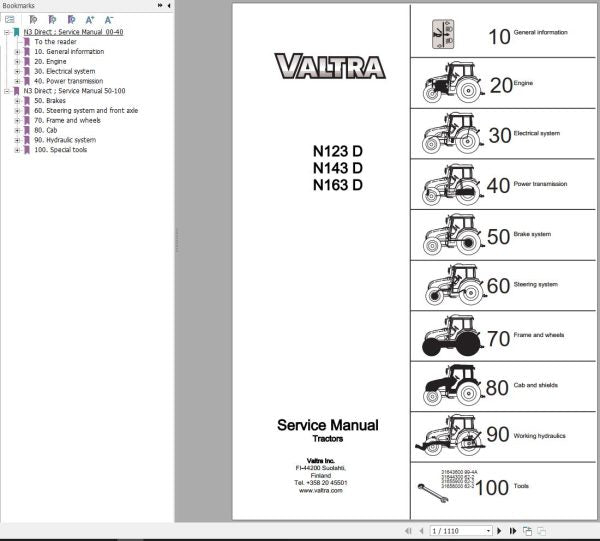Image resolution: width=600 pixels, height=541 pixels.
Task: Decrease bookmark text size with A-
Action: pos(107,19)
